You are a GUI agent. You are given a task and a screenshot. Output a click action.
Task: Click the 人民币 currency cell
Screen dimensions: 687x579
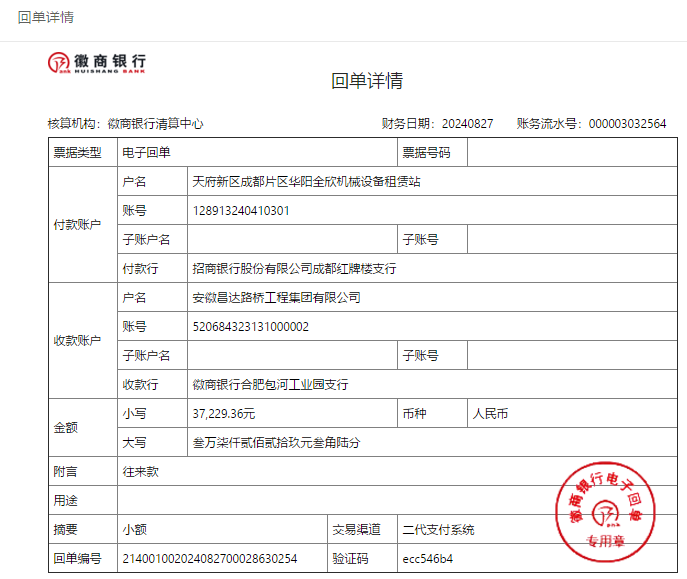(491, 413)
